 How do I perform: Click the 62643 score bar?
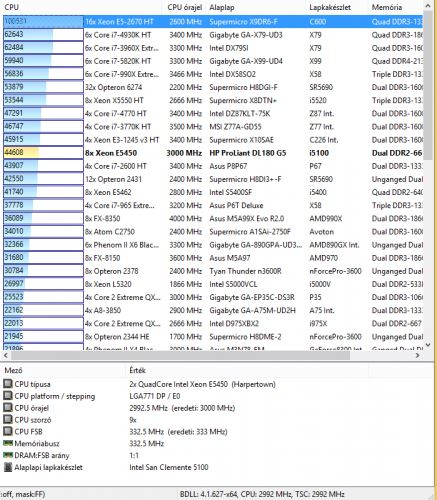click(x=43, y=34)
